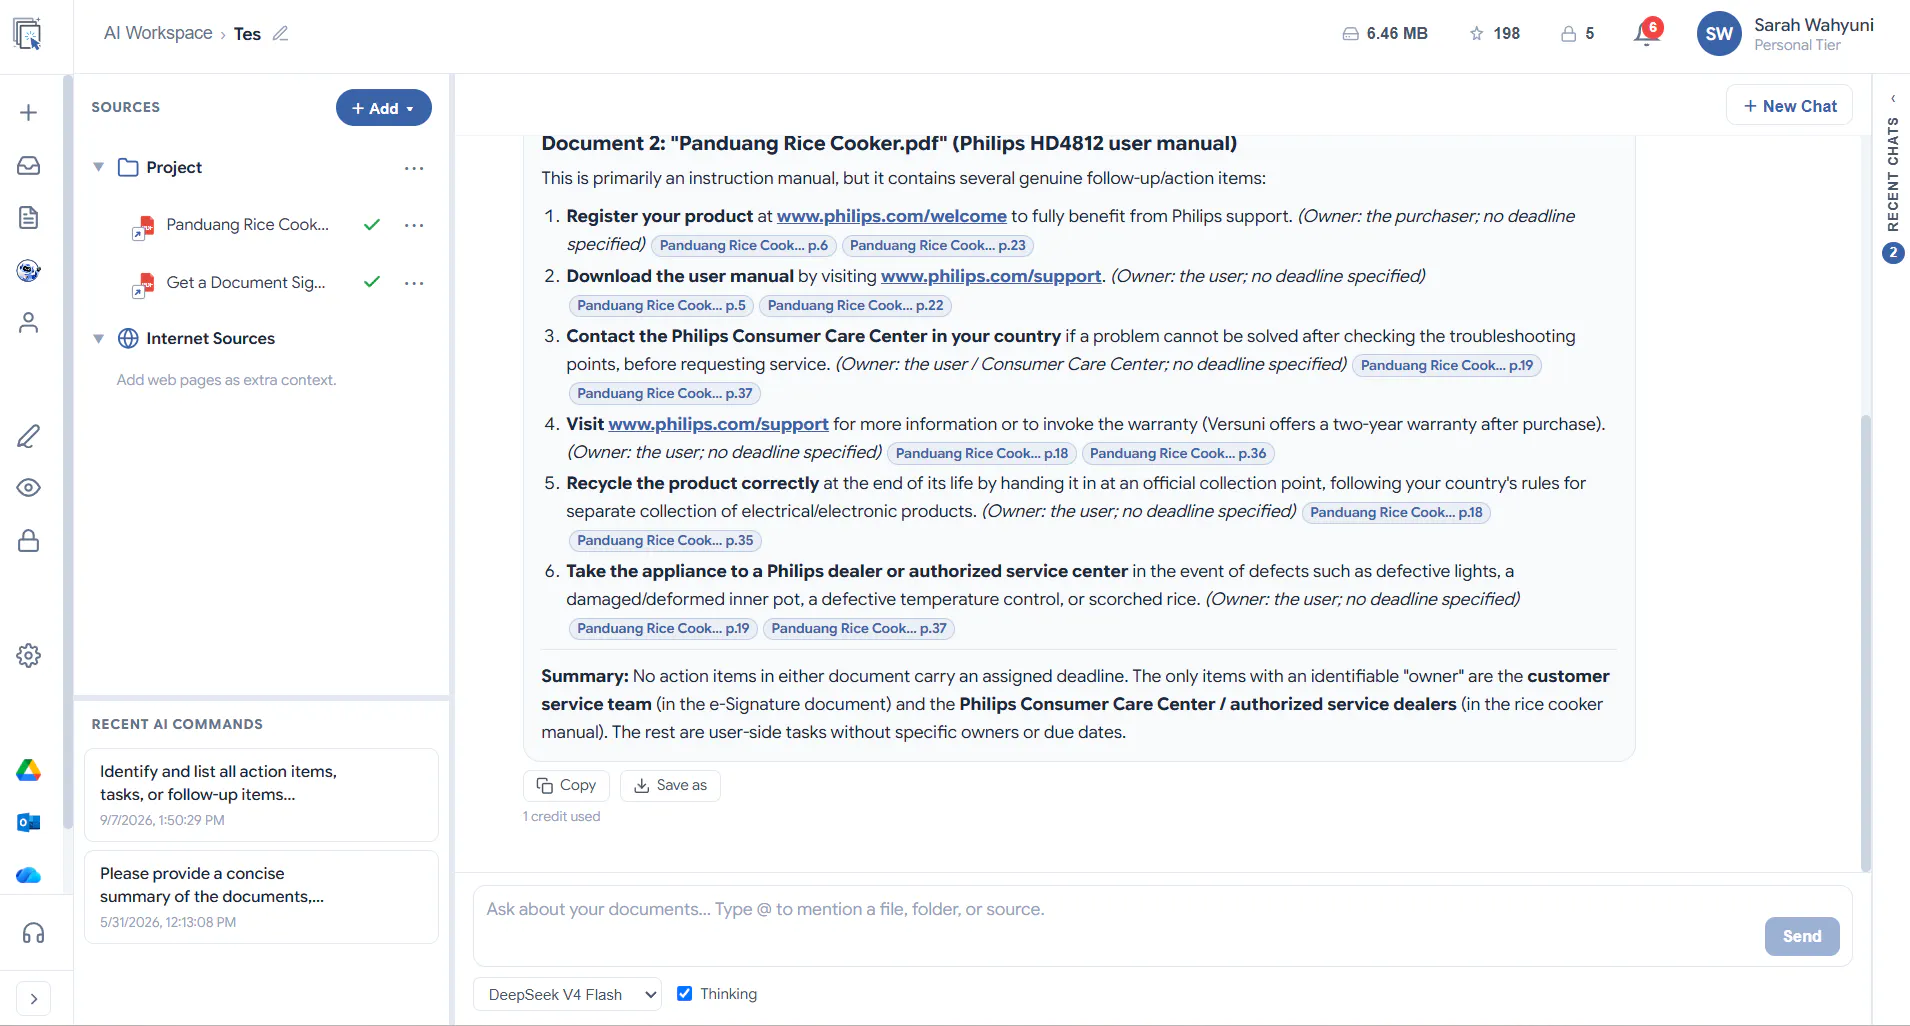The height and width of the screenshot is (1026, 1910).
Task: Click the Send button
Action: point(1802,936)
